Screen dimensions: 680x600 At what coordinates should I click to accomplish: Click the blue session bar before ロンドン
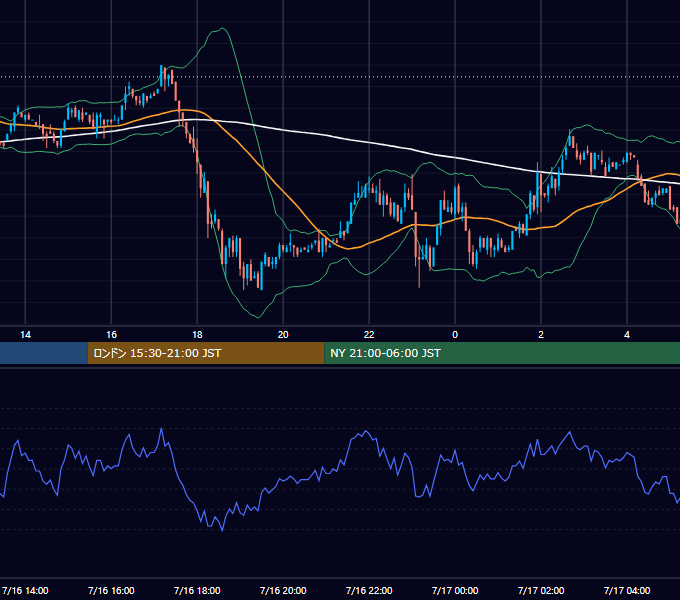(x=44, y=353)
